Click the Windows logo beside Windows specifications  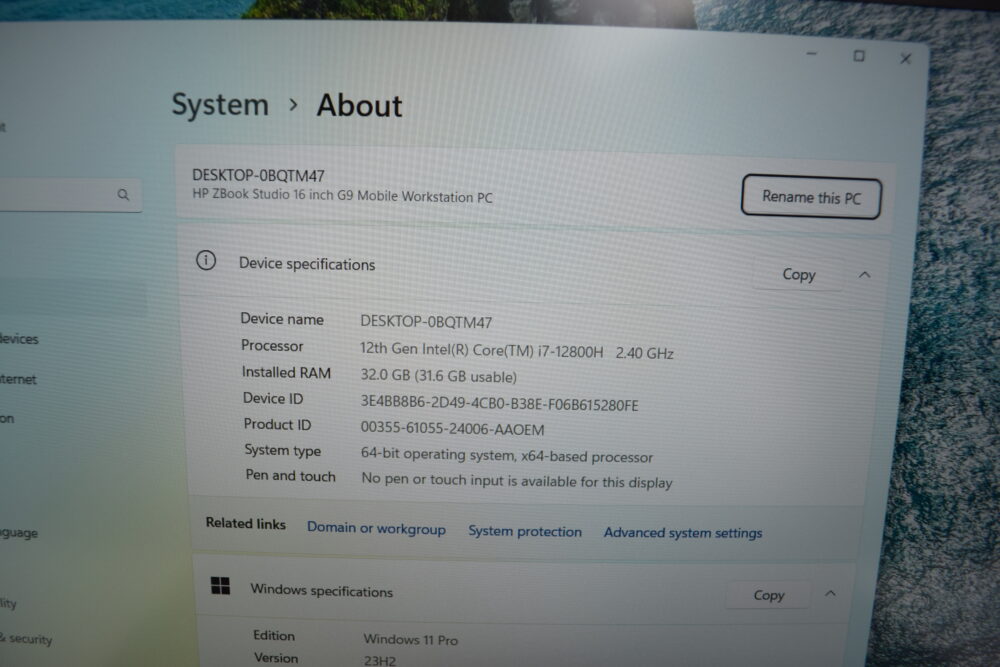(221, 585)
